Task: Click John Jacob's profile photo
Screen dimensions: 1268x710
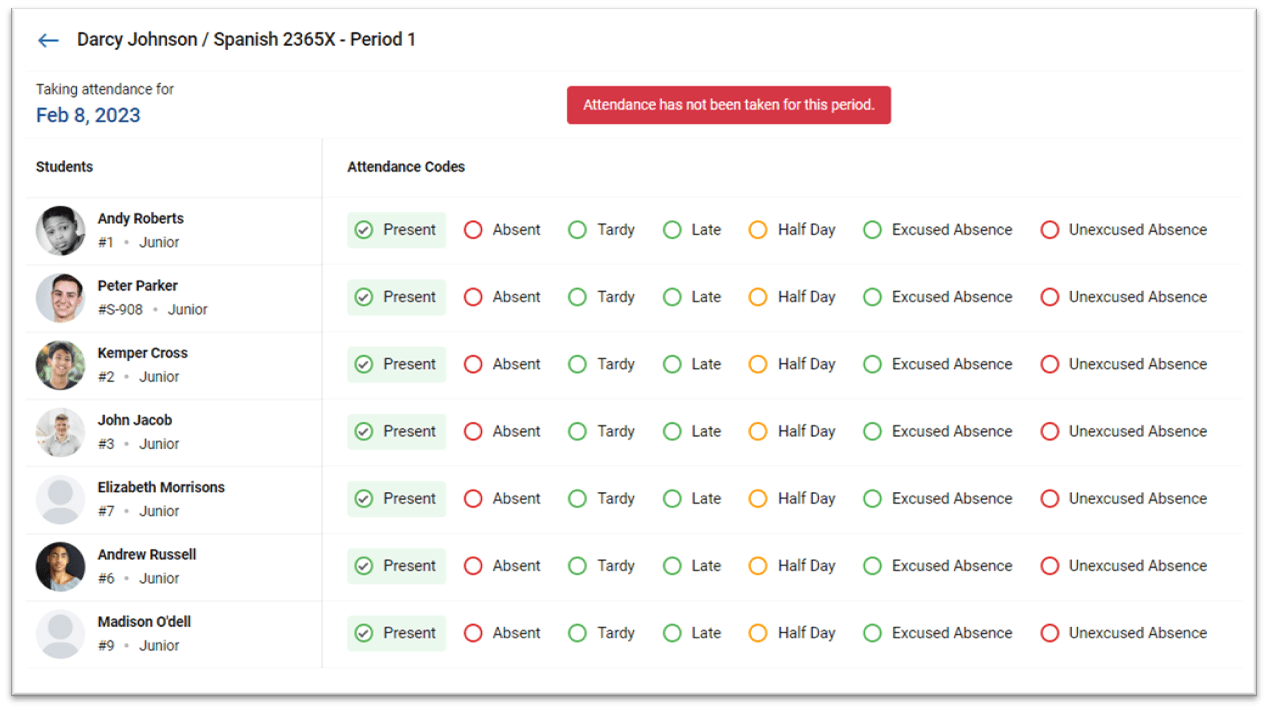Action: pos(60,432)
